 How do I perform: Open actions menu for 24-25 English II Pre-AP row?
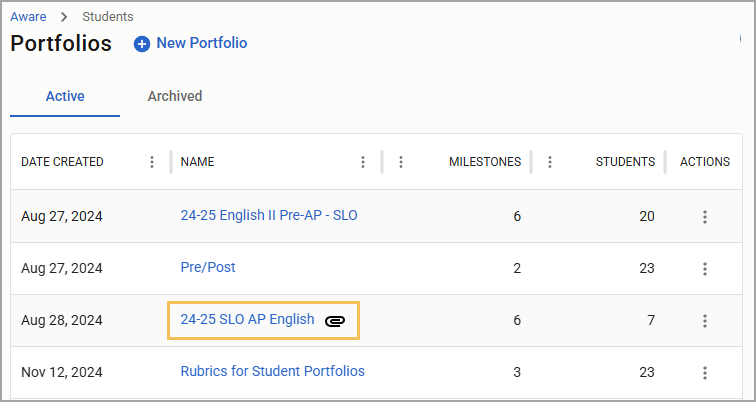click(x=705, y=217)
